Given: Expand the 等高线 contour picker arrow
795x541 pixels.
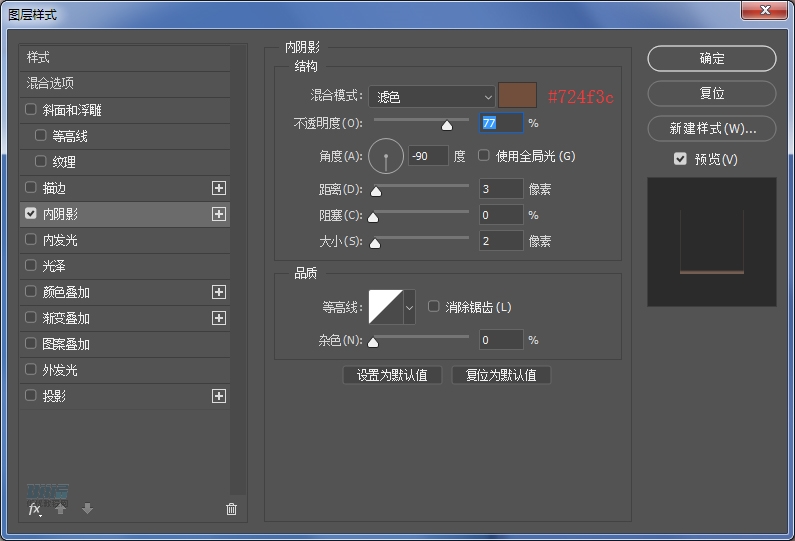Looking at the screenshot, I should (409, 307).
